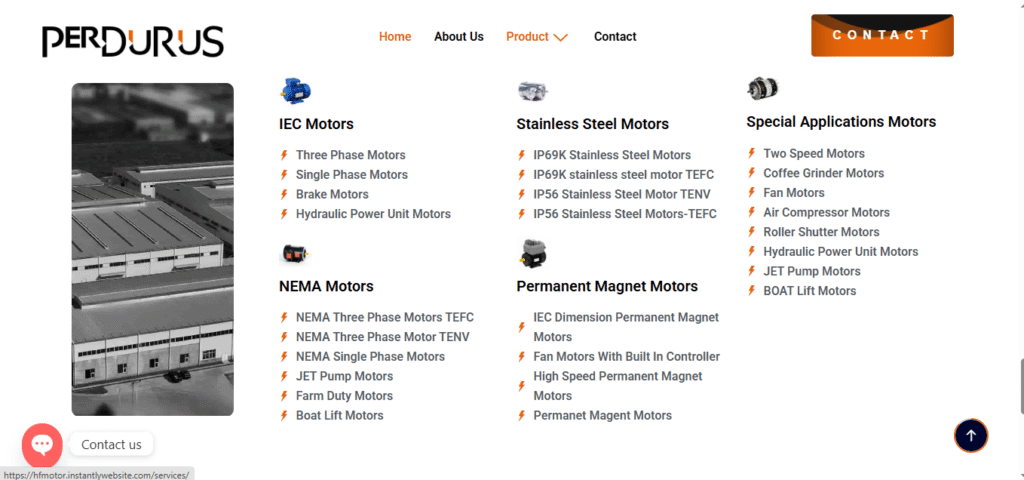Open Farm Duty Motors link
This screenshot has width=1024, height=480.
(344, 396)
